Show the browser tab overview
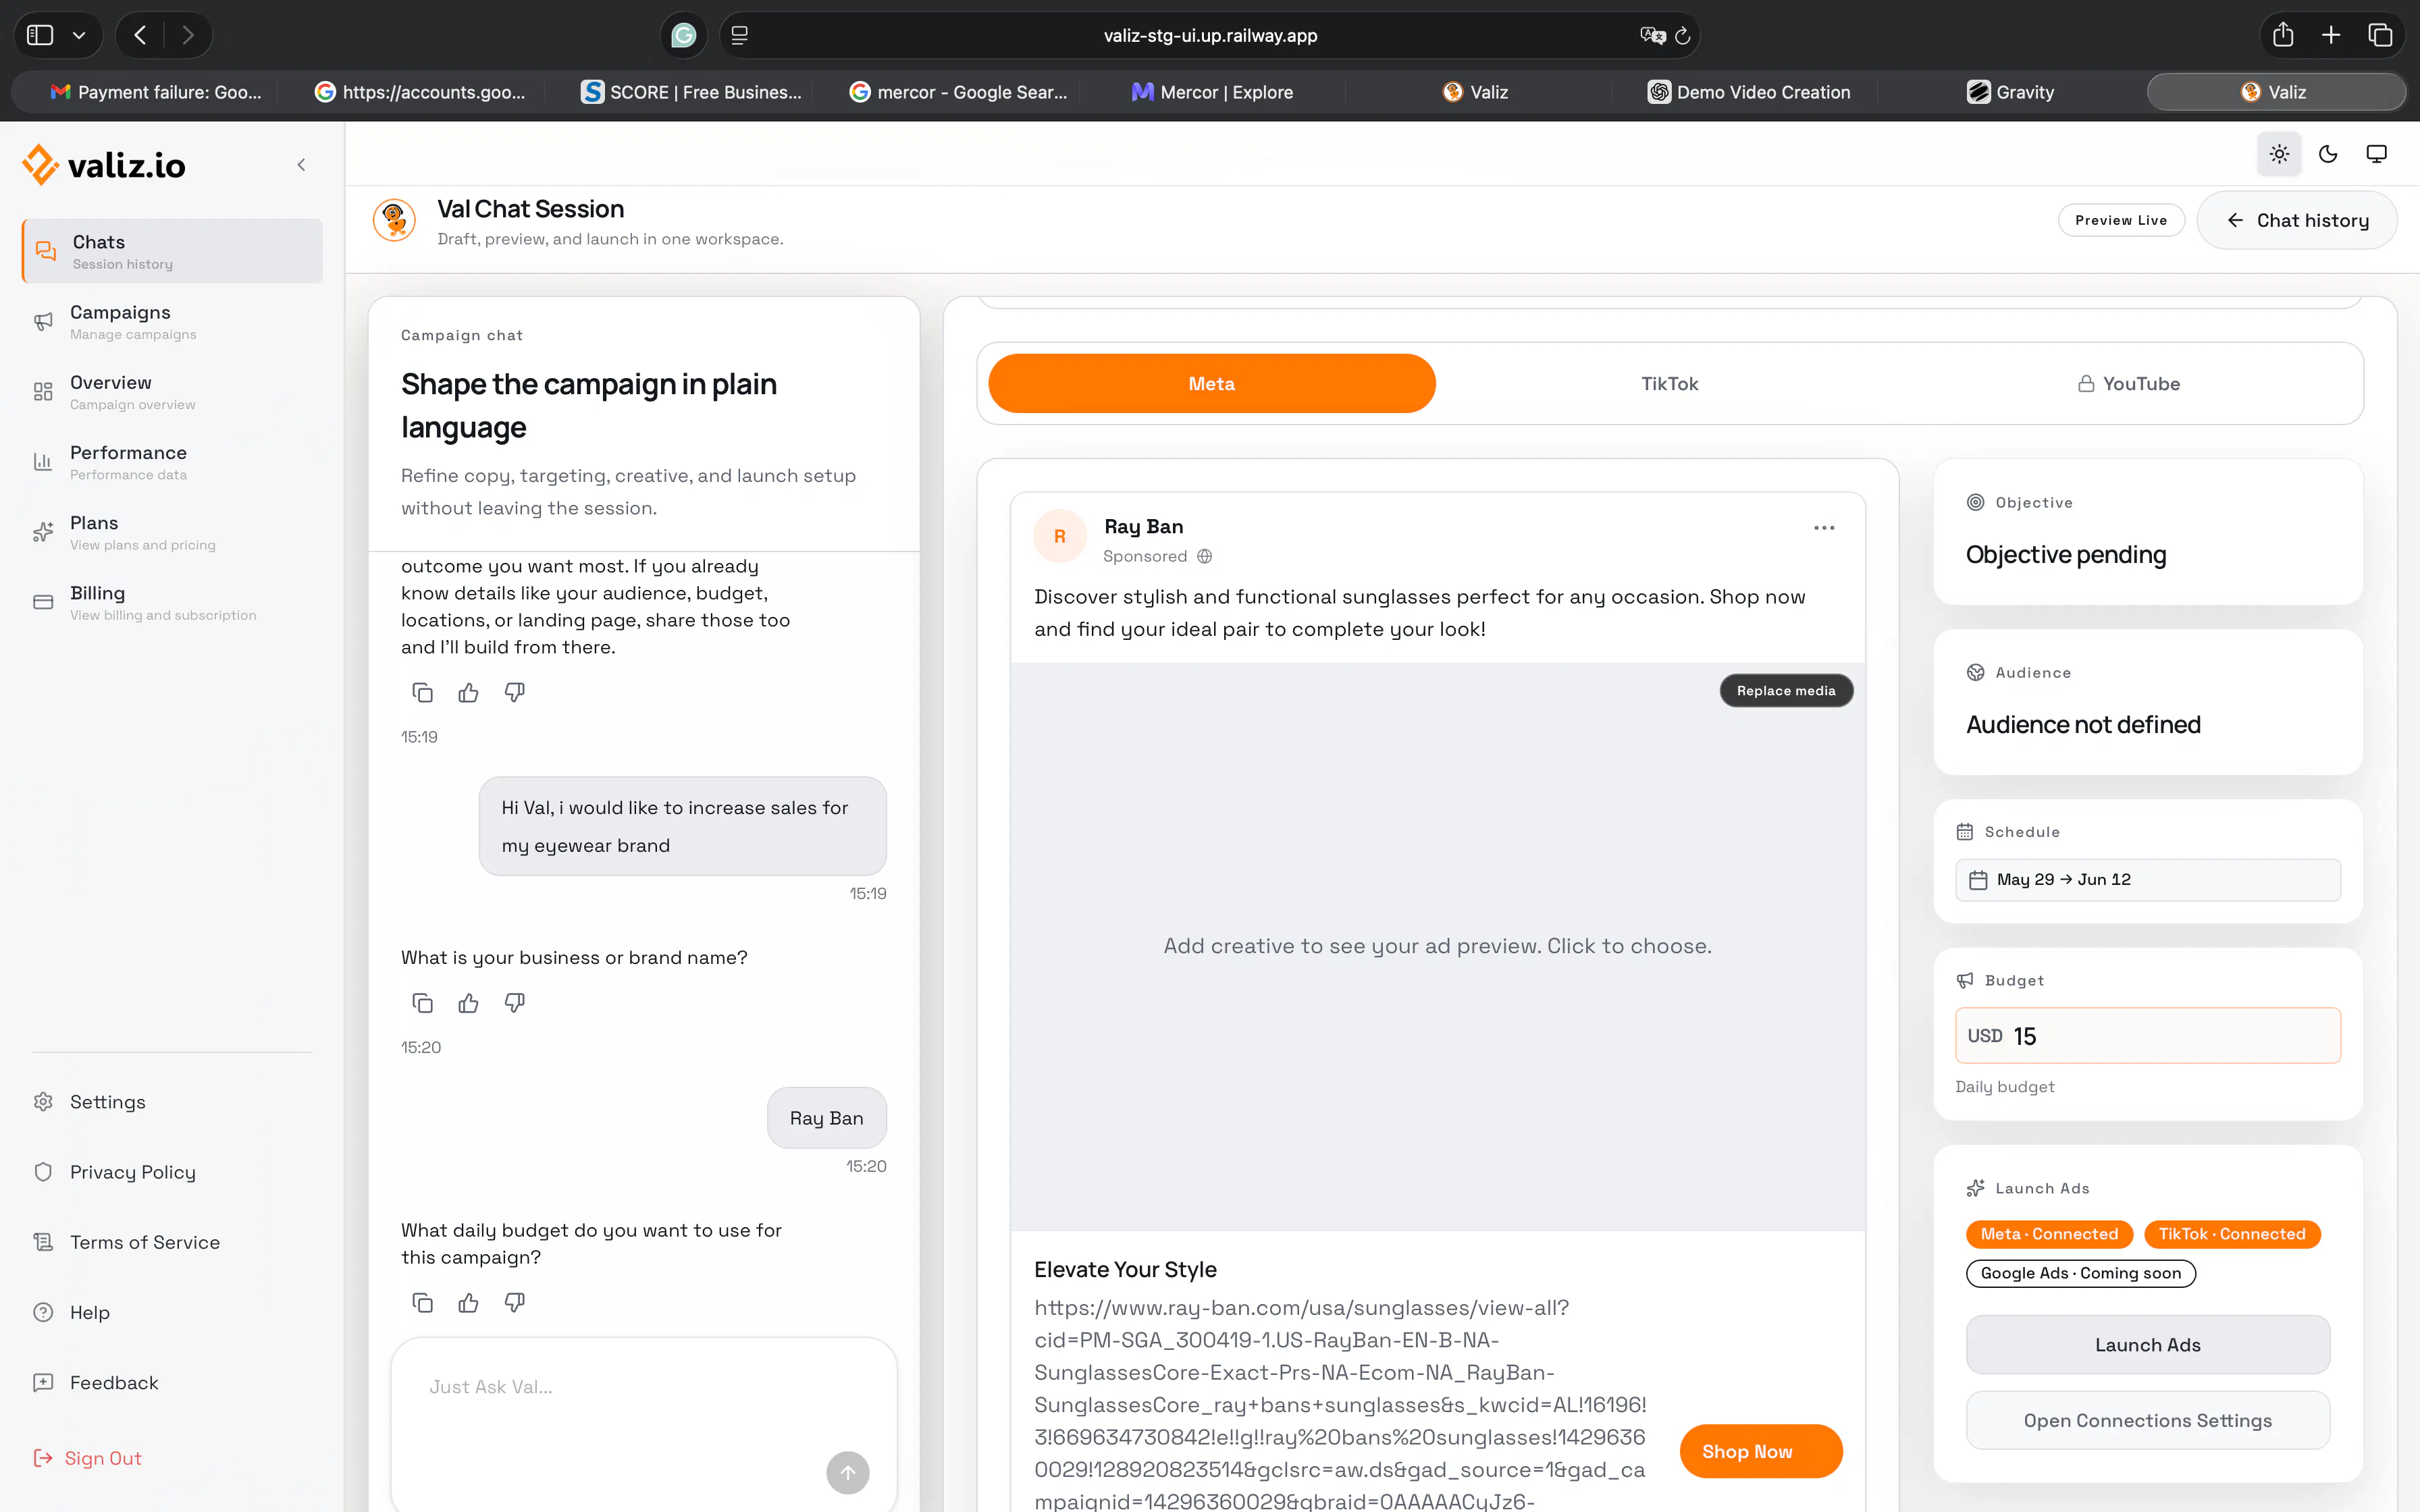 pos(2380,35)
